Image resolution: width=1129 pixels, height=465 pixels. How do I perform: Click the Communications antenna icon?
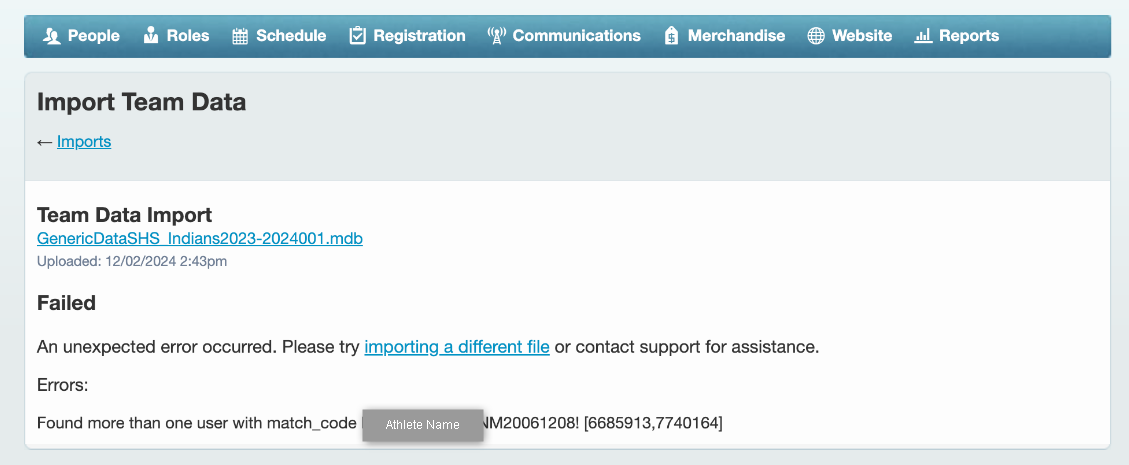click(496, 36)
